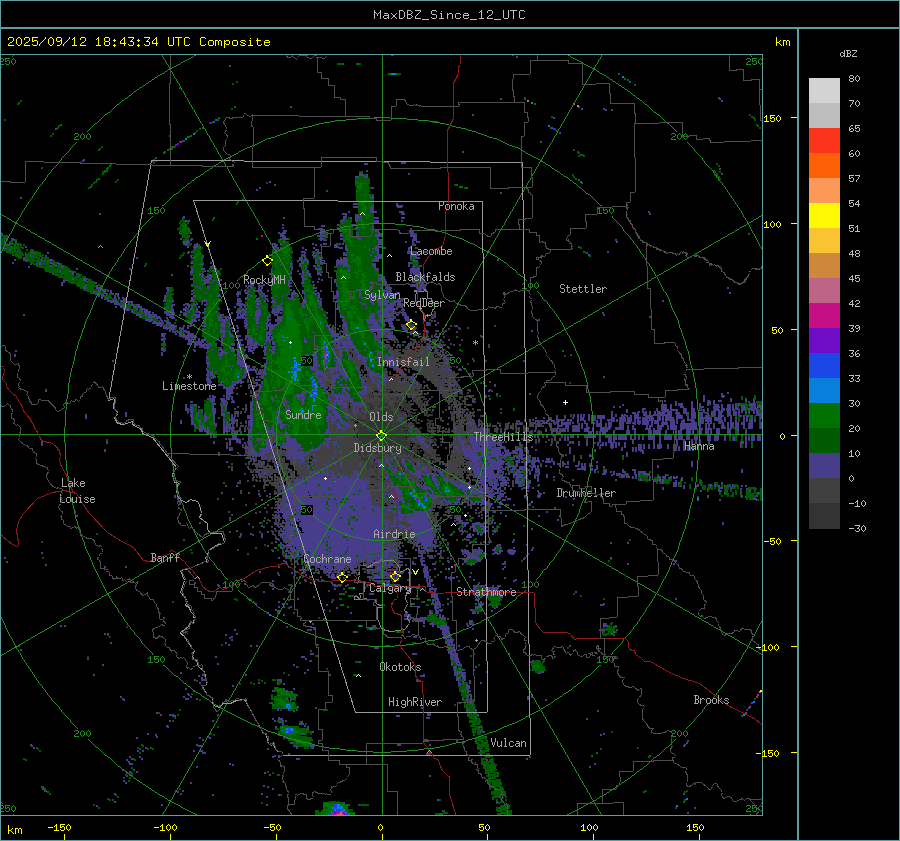900x841 pixels.
Task: Select the dark gray -30 to -10 legend swatch
Action: tap(824, 516)
